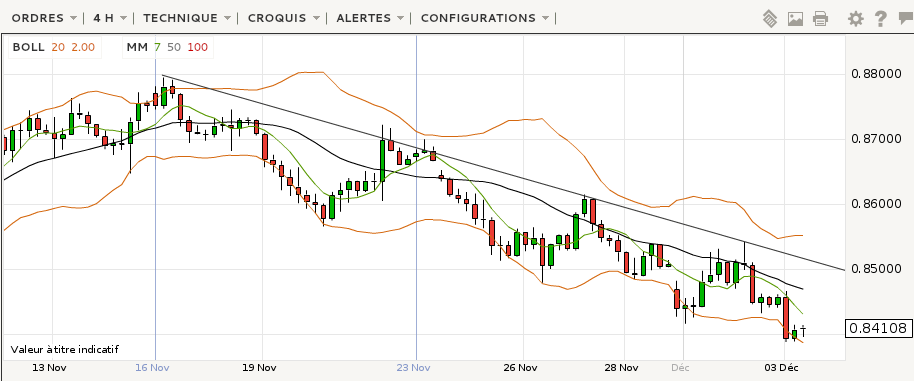Expand the TECHNIQUE dropdown arrow
The width and height of the screenshot is (914, 381).
227,18
